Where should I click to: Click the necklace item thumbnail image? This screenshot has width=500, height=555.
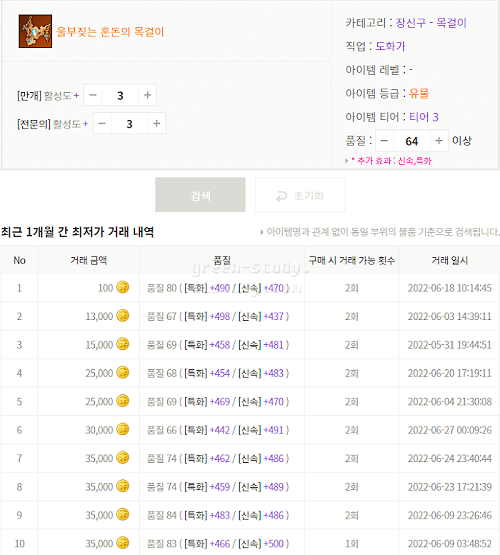point(35,31)
